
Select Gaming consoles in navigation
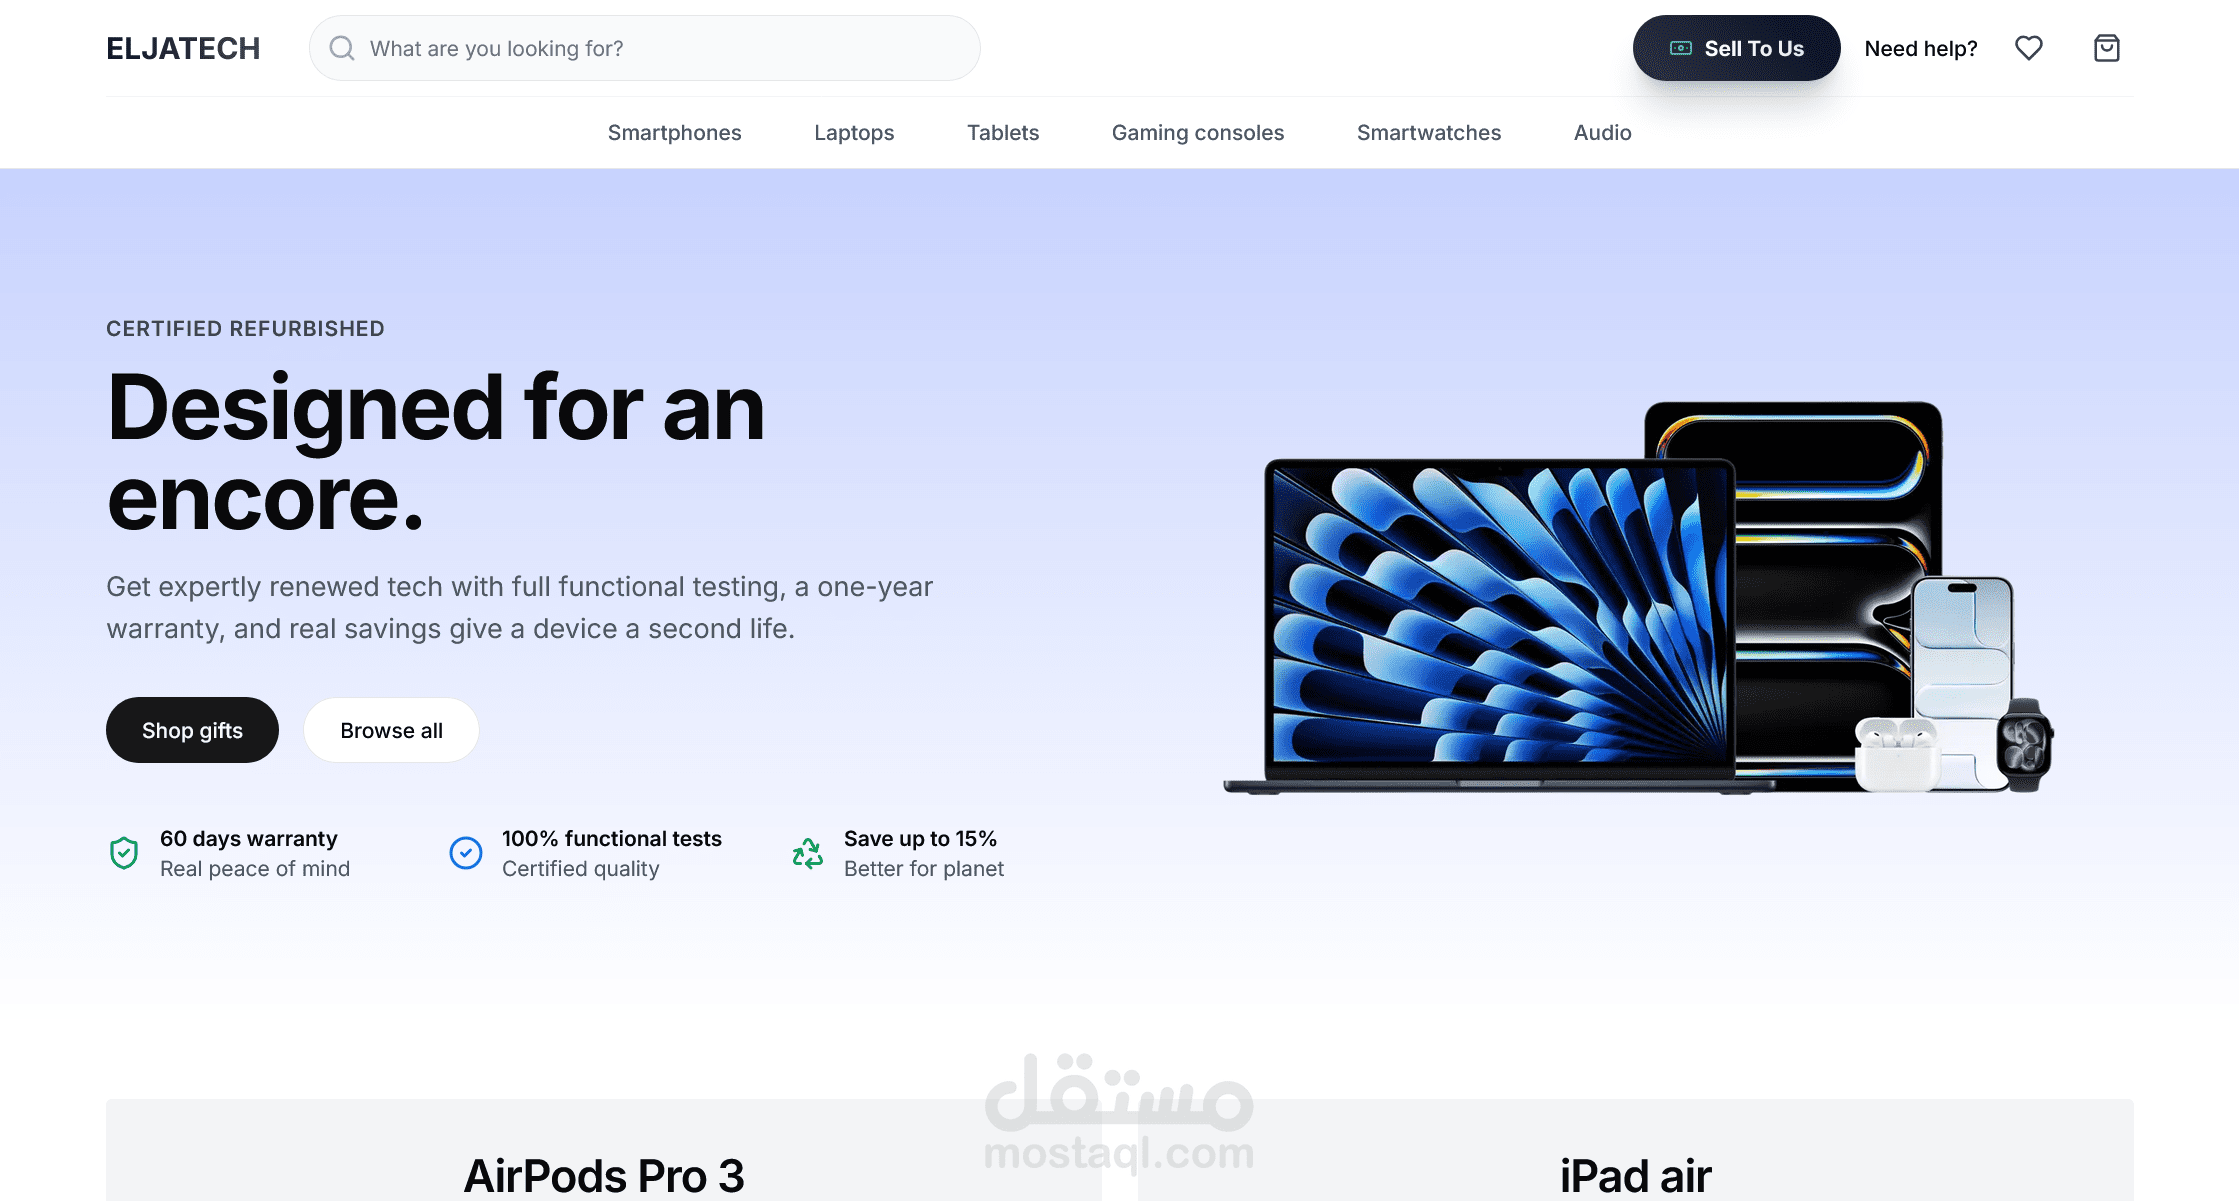[1198, 133]
